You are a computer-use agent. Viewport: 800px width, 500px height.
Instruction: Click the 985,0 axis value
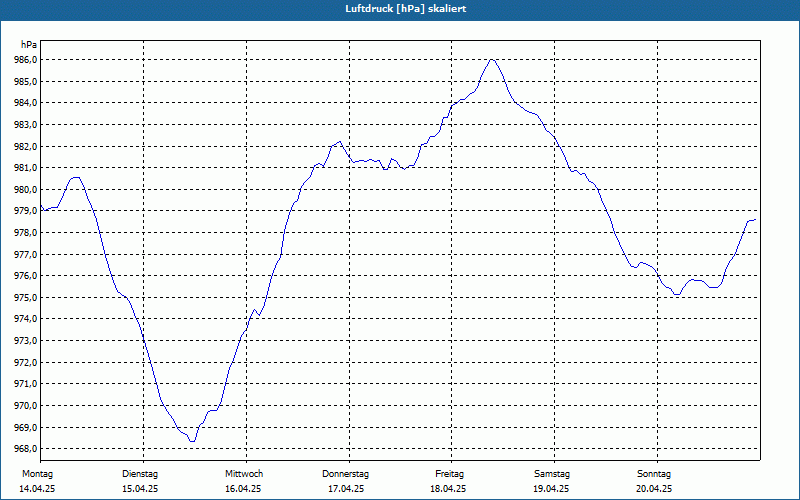click(x=25, y=82)
